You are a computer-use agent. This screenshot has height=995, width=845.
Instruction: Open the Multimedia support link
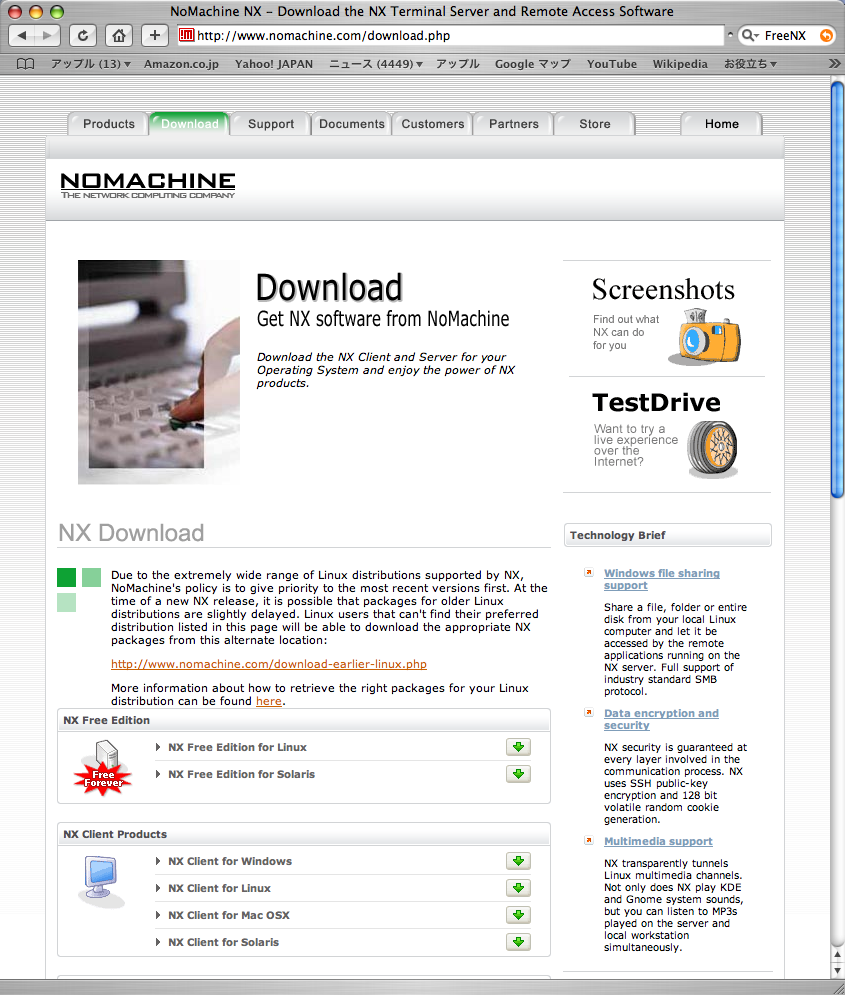coord(658,841)
